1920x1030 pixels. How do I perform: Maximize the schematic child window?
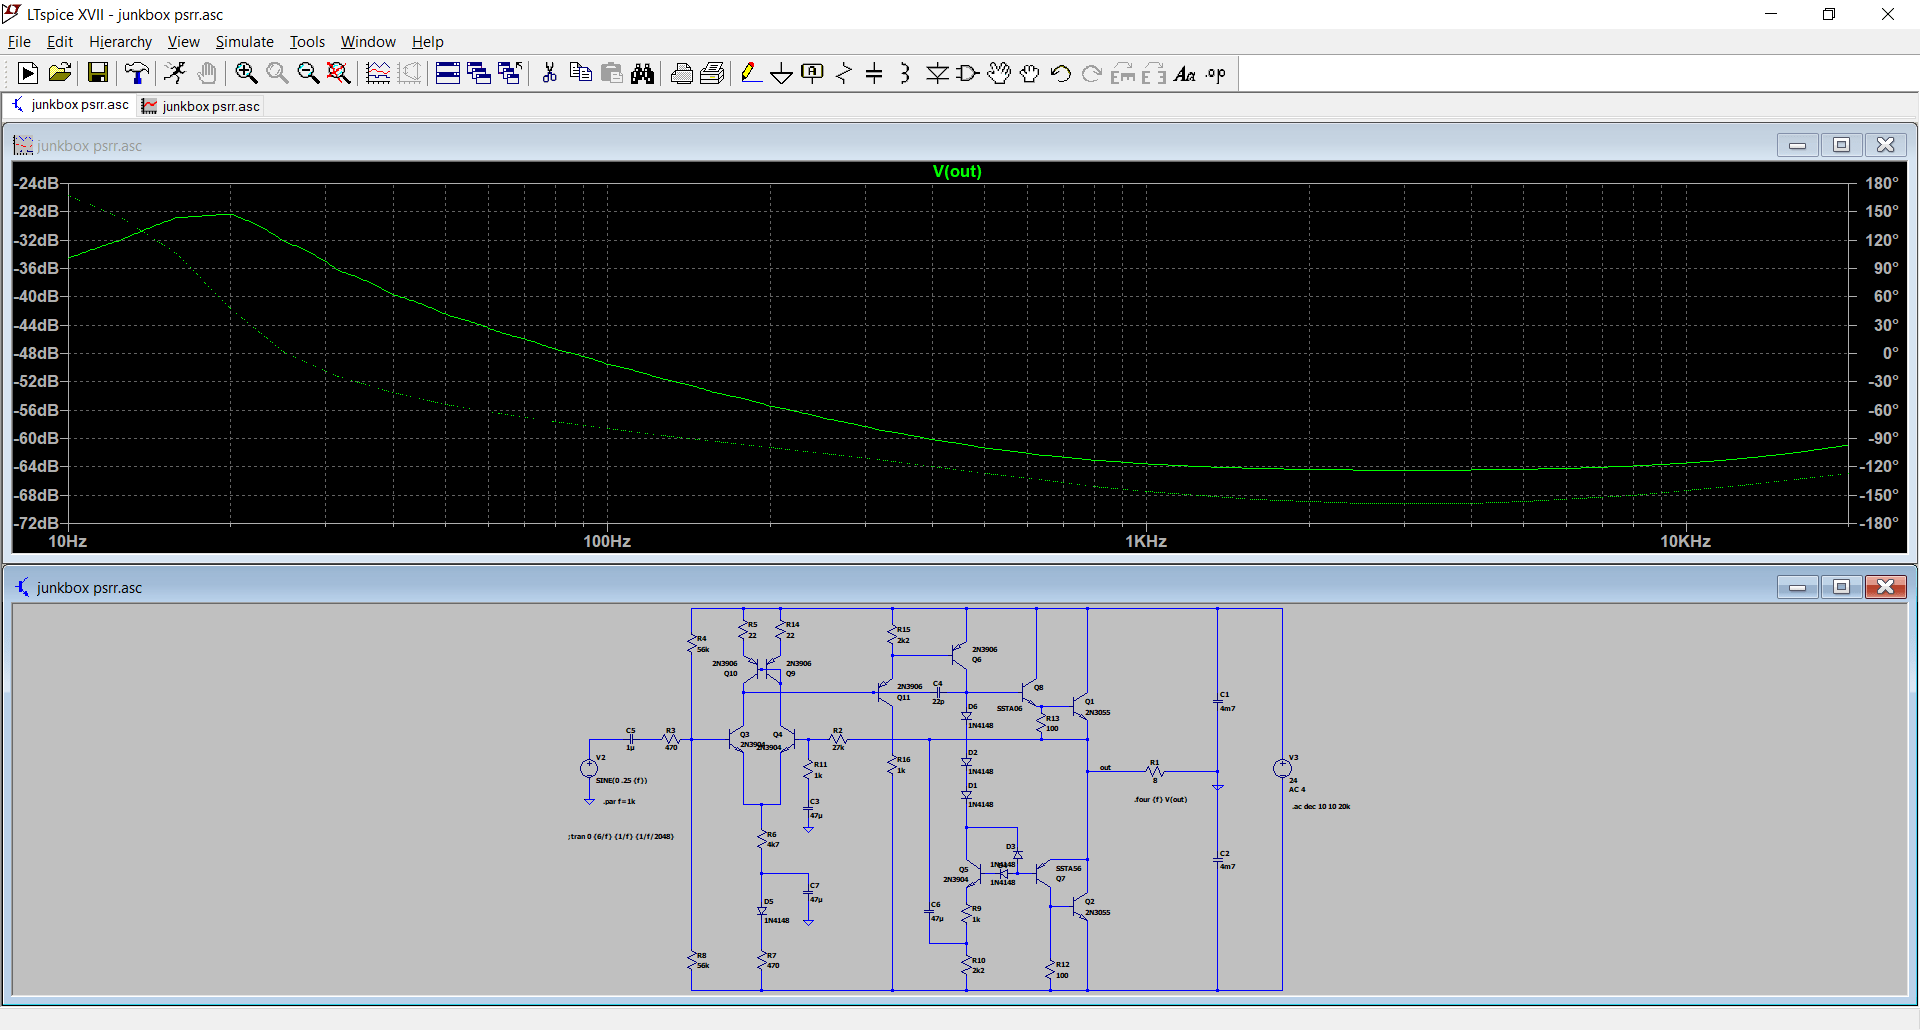pos(1841,587)
